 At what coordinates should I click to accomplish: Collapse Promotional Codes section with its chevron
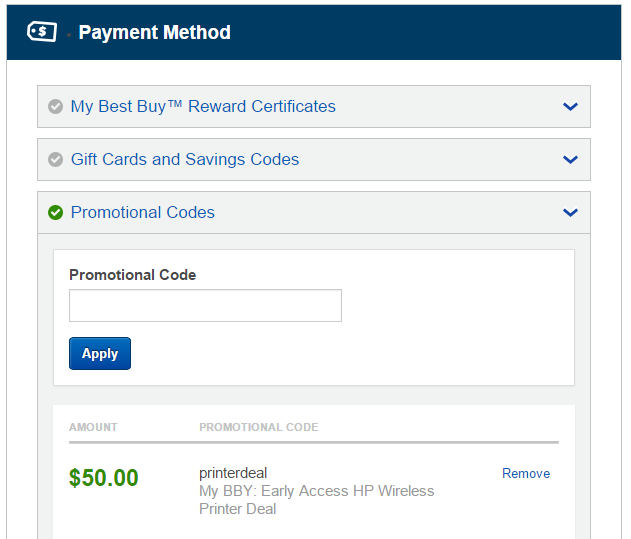click(570, 213)
